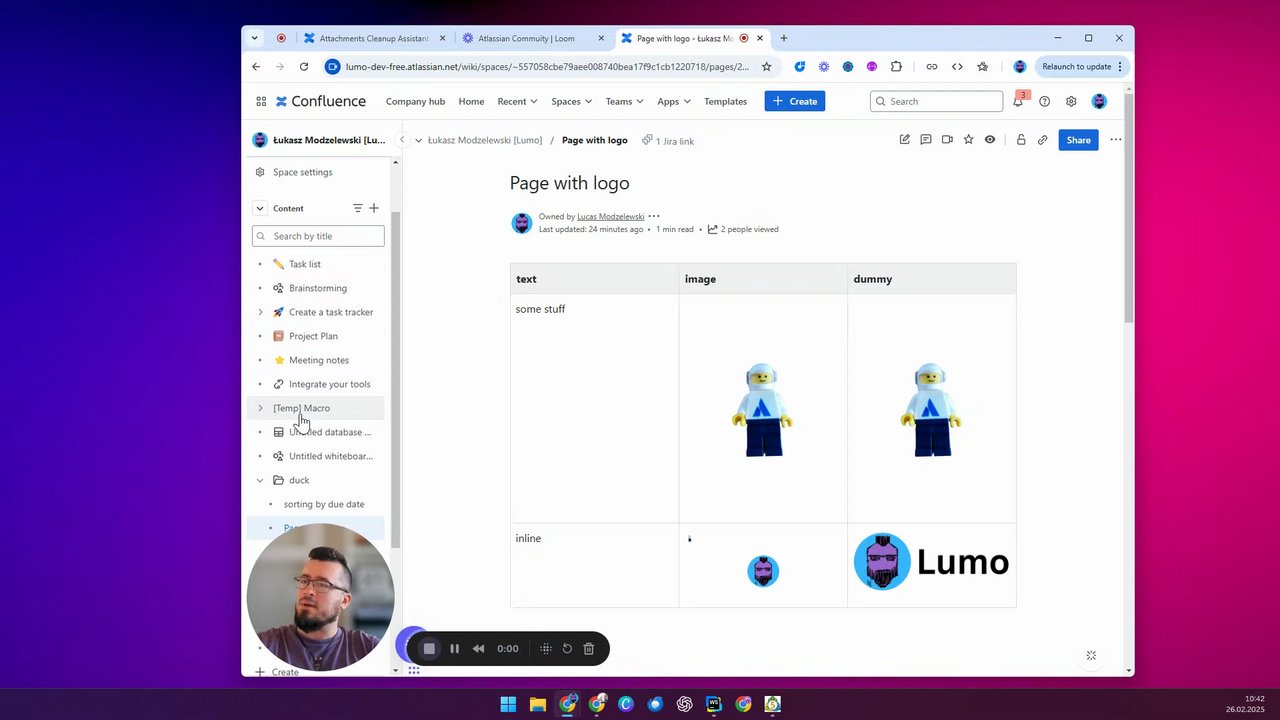Click the blue Create button
This screenshot has width=1280, height=720.
tap(795, 101)
